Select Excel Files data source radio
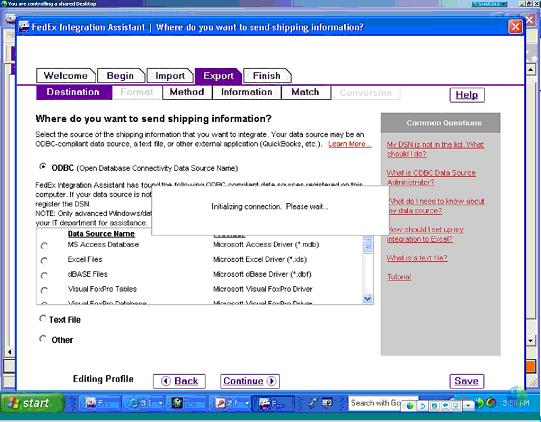541x422 pixels. pos(44,261)
